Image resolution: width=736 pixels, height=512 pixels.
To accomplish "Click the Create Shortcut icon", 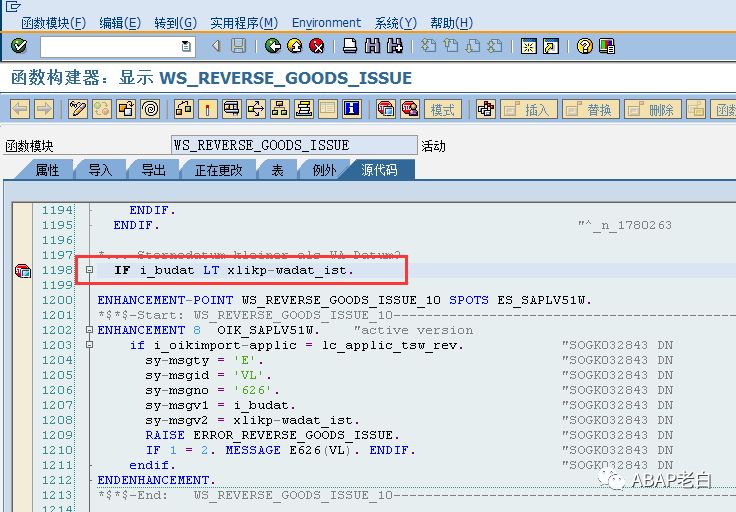I will (551, 46).
